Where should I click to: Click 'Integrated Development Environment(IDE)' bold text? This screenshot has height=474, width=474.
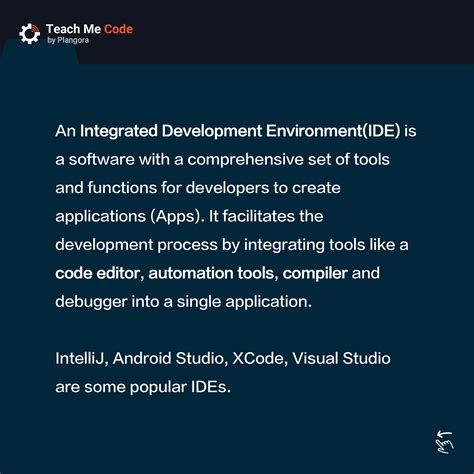tap(240, 131)
